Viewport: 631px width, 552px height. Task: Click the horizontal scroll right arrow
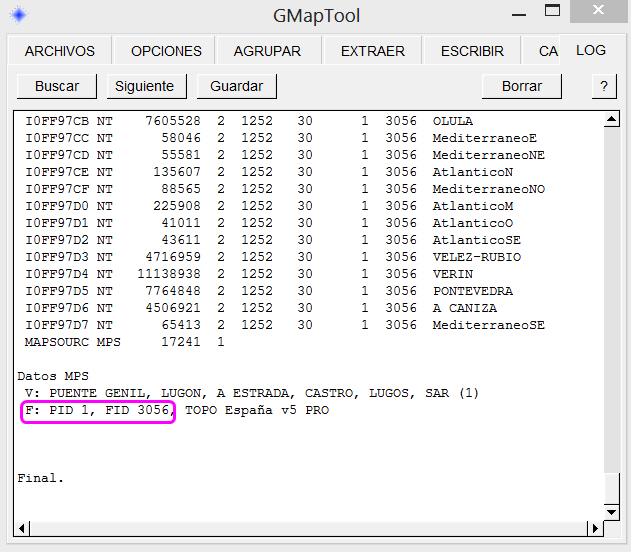tap(595, 528)
